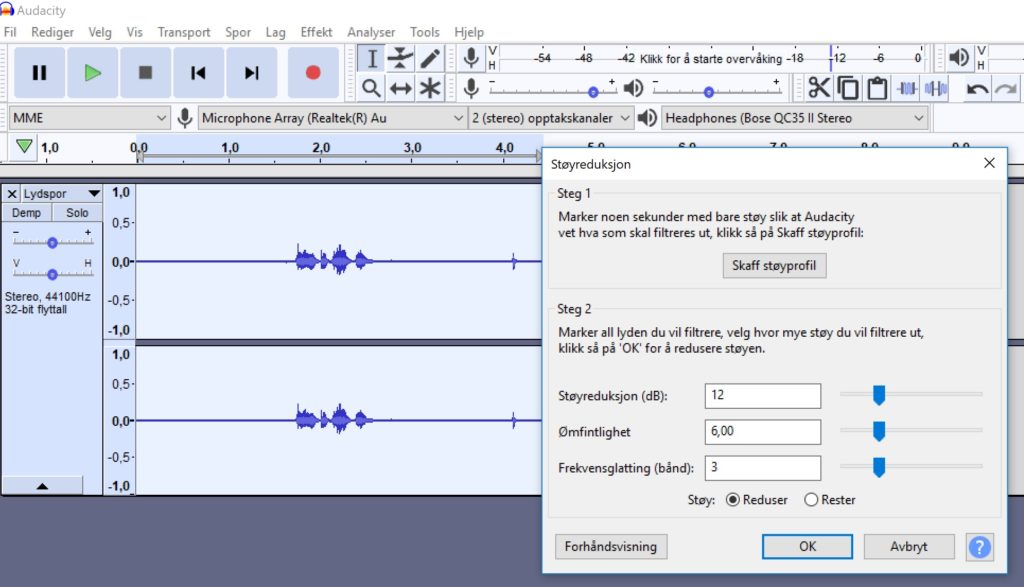Image resolution: width=1024 pixels, height=587 pixels.
Task: Click the mixer toolbar speaker icon
Action: [633, 87]
